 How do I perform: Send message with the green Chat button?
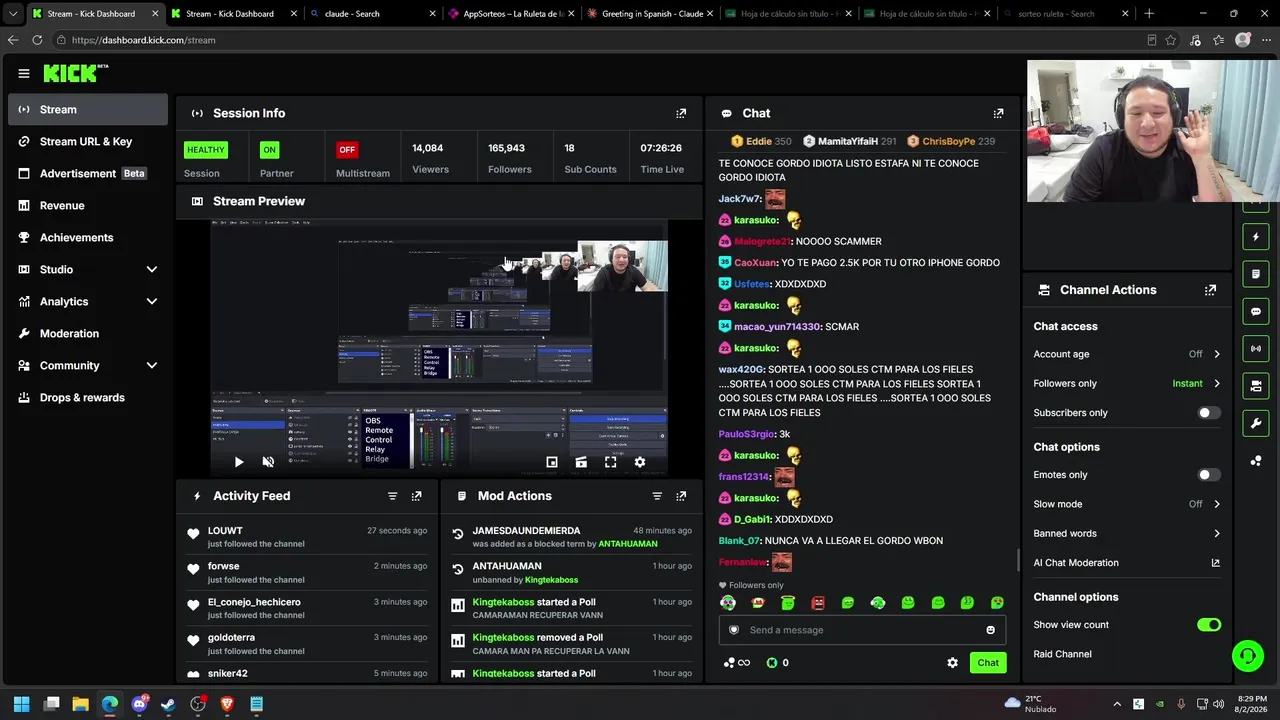click(x=988, y=663)
